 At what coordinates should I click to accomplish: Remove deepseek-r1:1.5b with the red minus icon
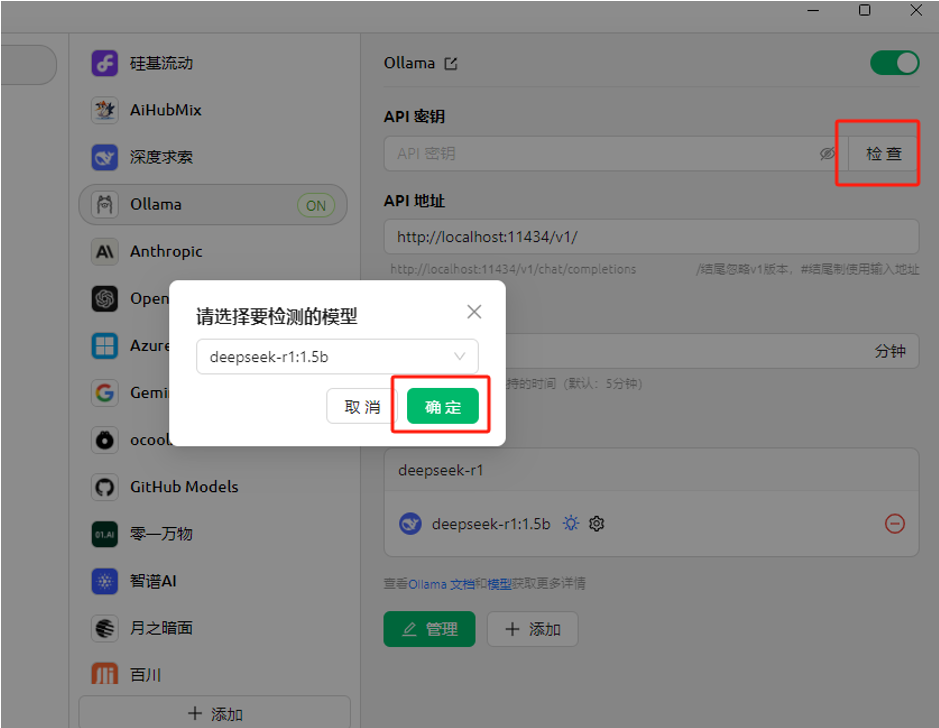(895, 524)
